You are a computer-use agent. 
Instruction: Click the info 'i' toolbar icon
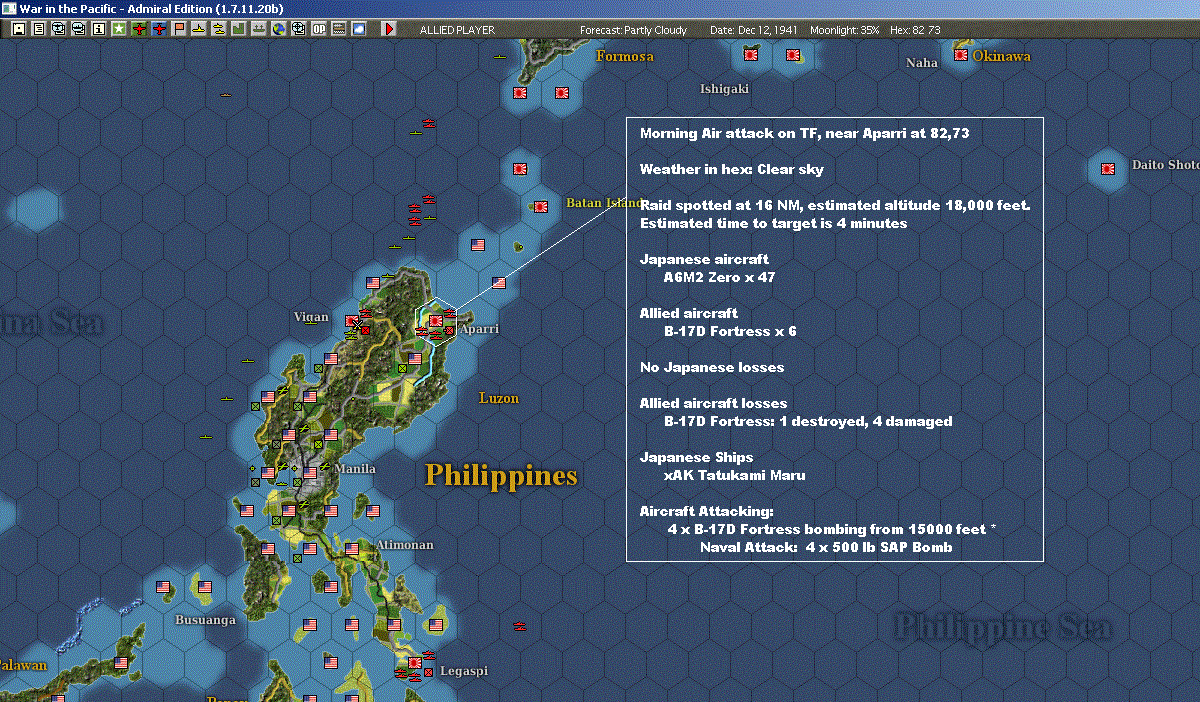coord(99,29)
